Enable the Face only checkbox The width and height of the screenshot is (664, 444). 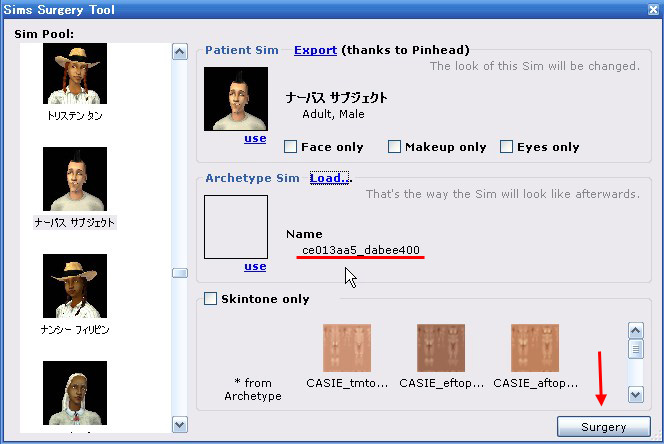point(290,147)
